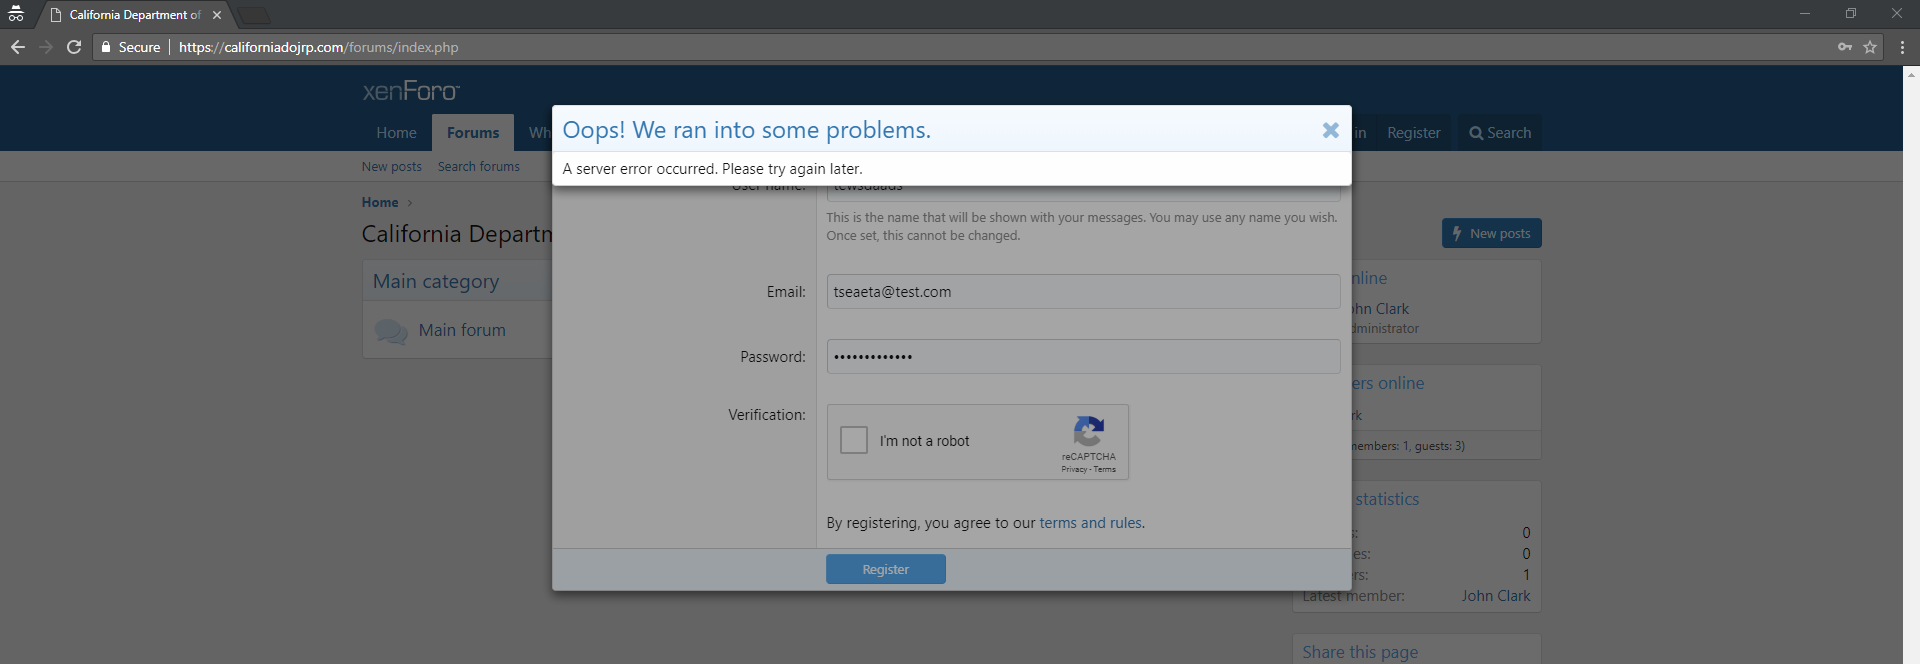This screenshot has width=1920, height=664.
Task: Click the Main forum speech bubble icon
Action: click(390, 331)
